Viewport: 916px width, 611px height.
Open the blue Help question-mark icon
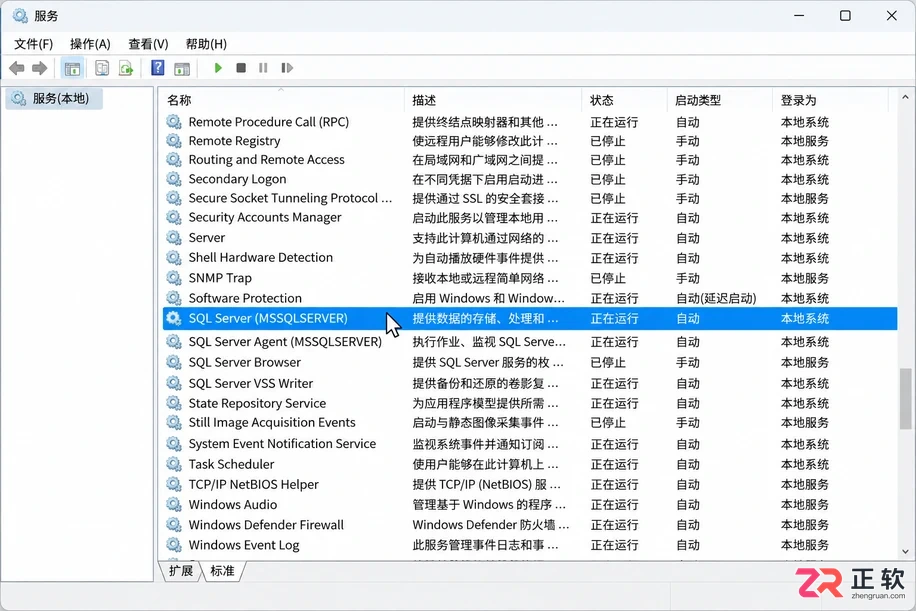click(158, 68)
